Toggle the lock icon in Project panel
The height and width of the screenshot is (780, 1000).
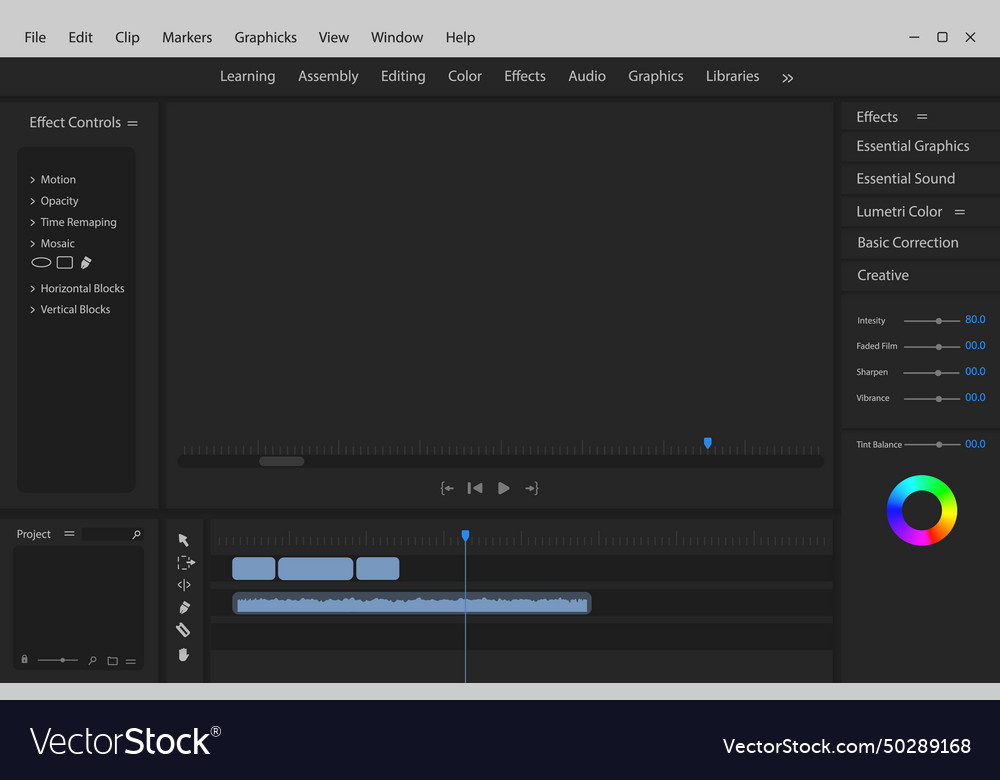point(24,660)
